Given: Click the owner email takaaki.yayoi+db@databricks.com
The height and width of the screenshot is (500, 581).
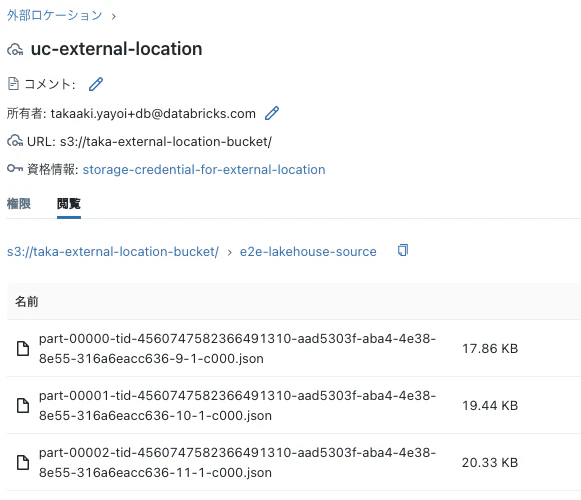Looking at the screenshot, I should pos(153,113).
